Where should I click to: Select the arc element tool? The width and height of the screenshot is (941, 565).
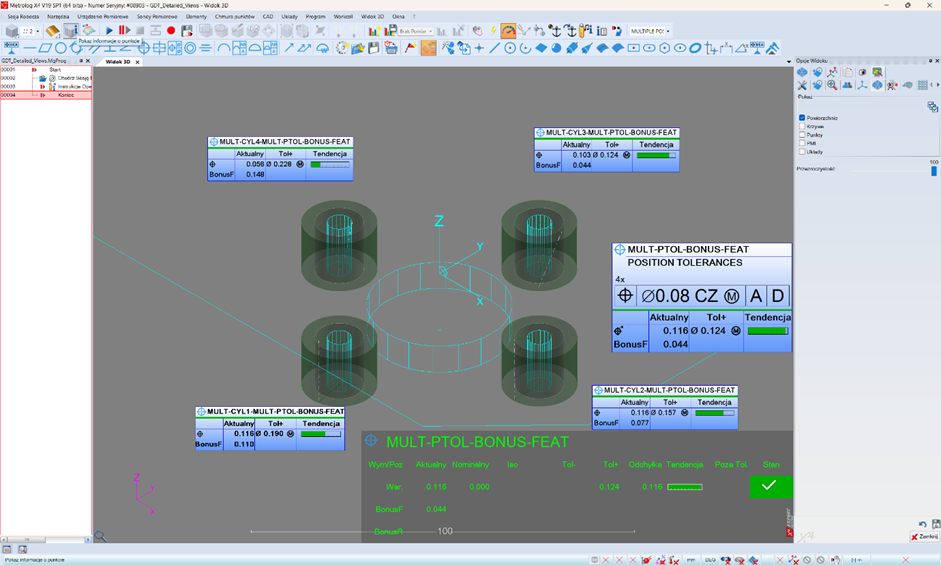224,48
